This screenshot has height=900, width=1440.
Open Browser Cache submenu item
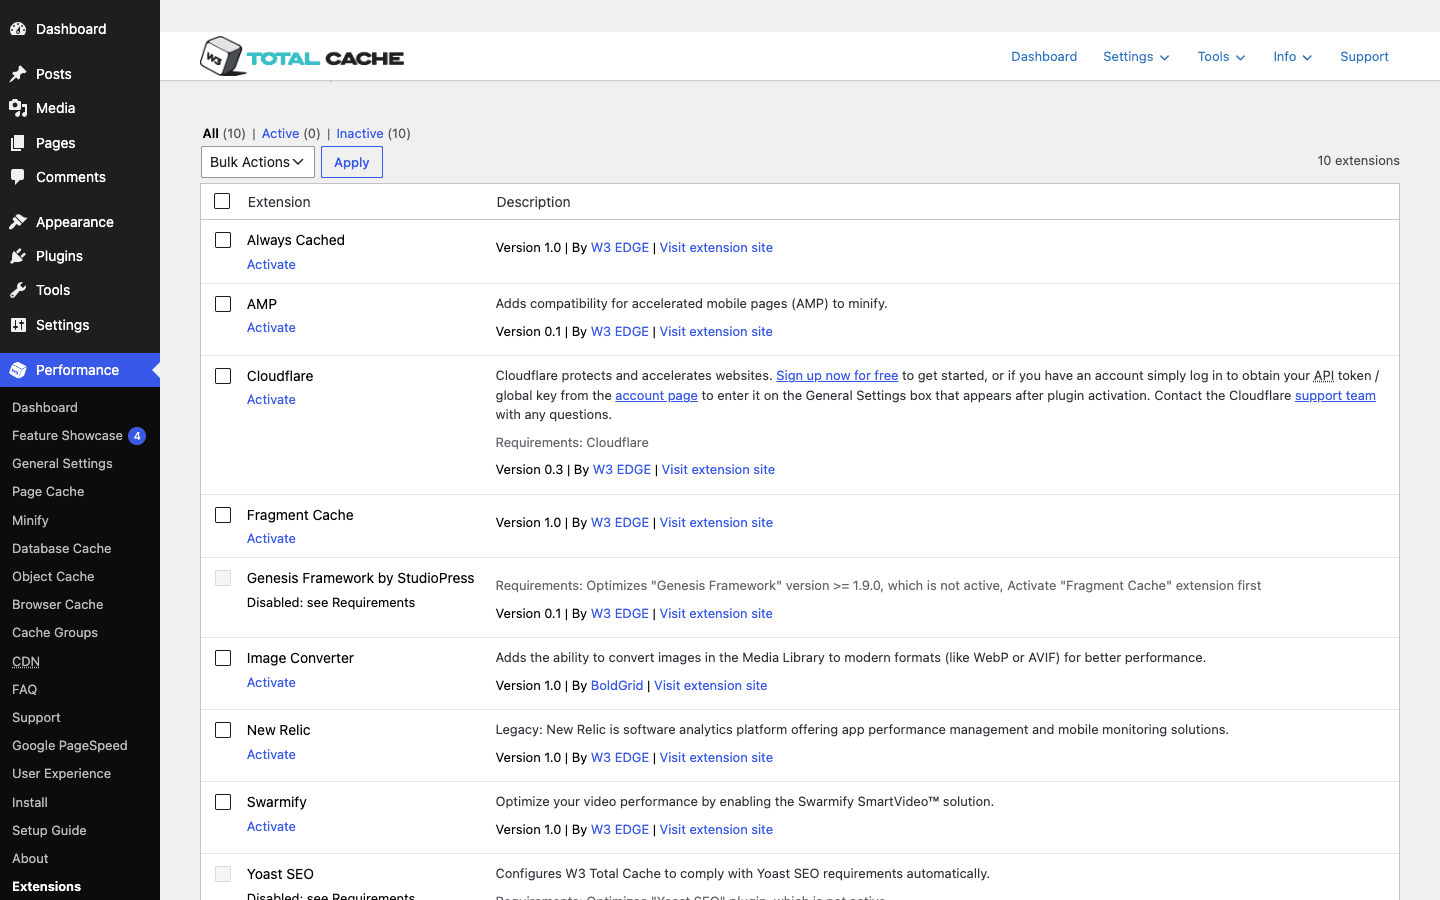57,605
